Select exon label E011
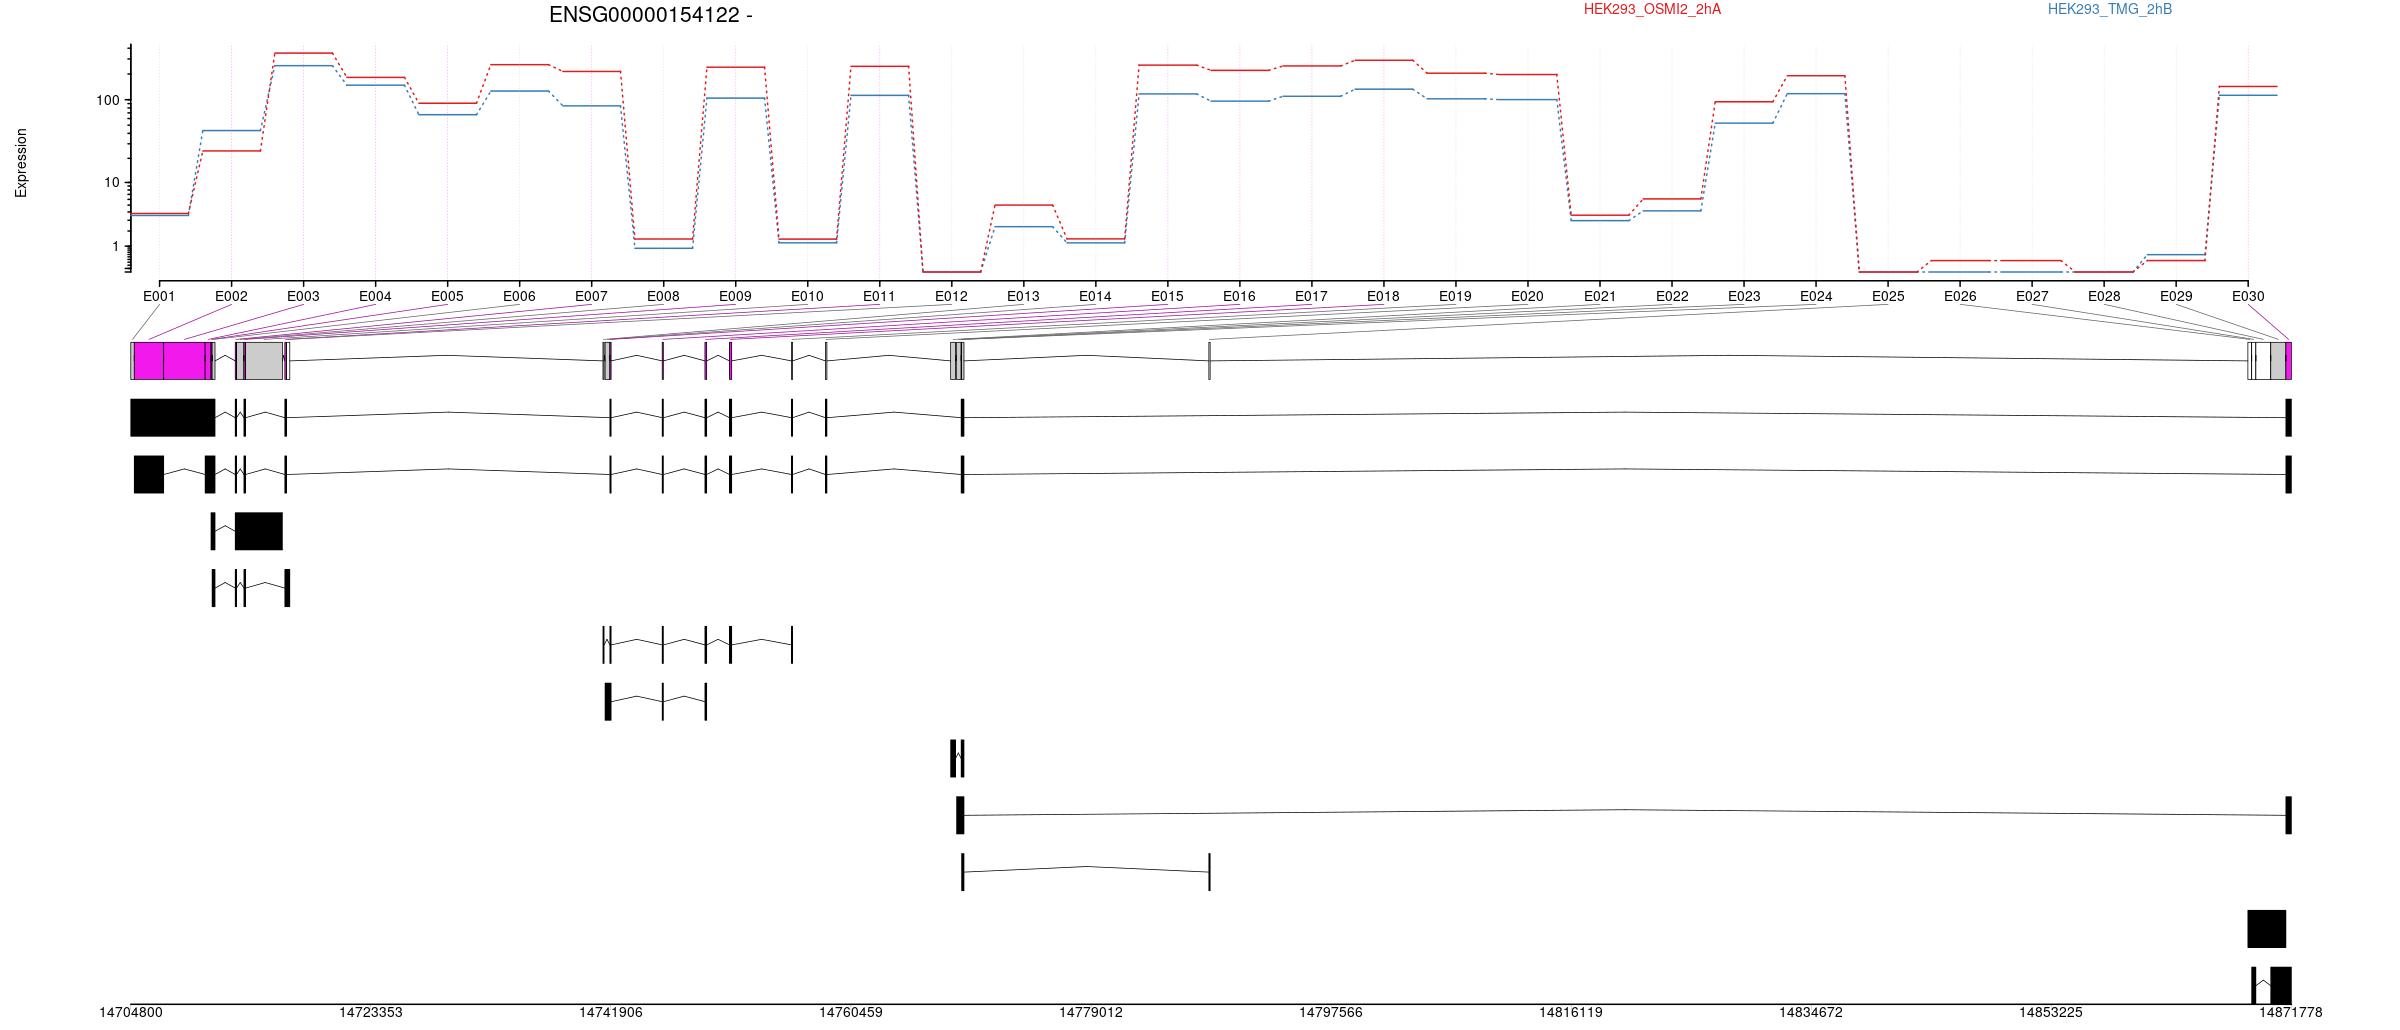Image resolution: width=2400 pixels, height=1030 pixels. [x=879, y=296]
